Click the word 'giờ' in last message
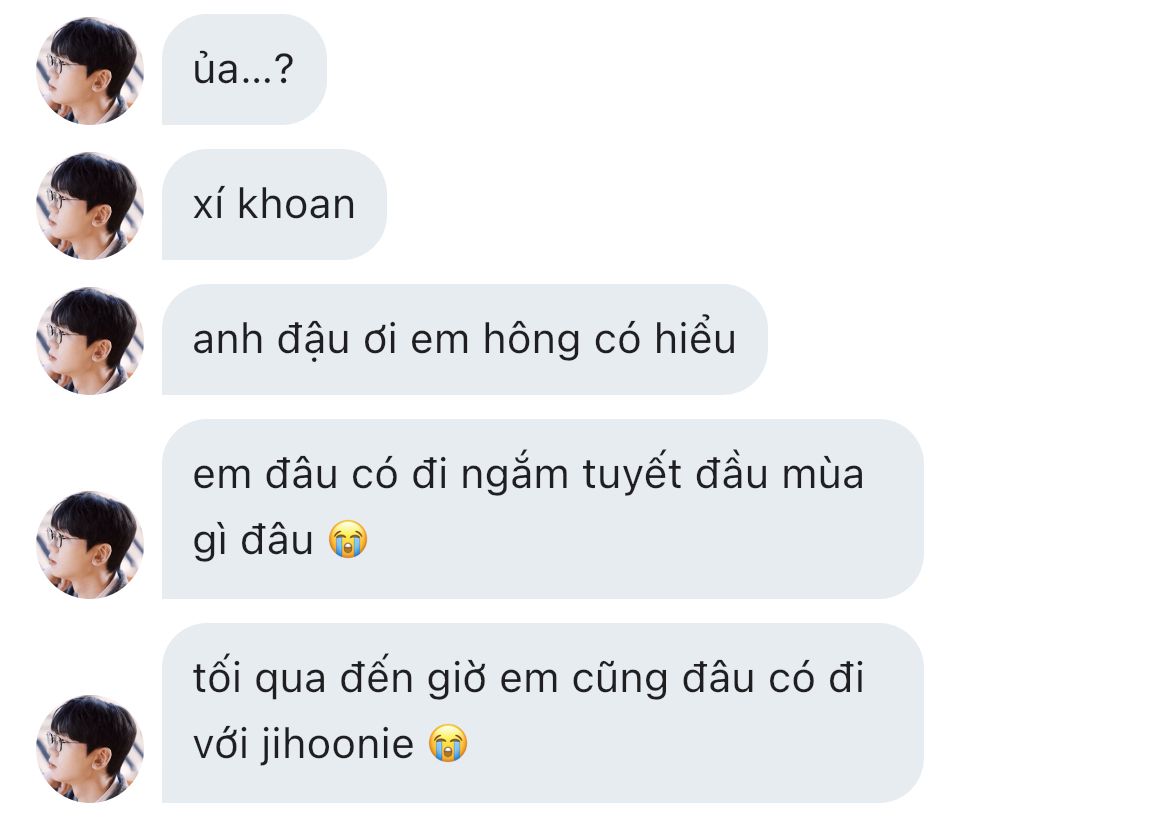The height and width of the screenshot is (818, 1170). [456, 680]
